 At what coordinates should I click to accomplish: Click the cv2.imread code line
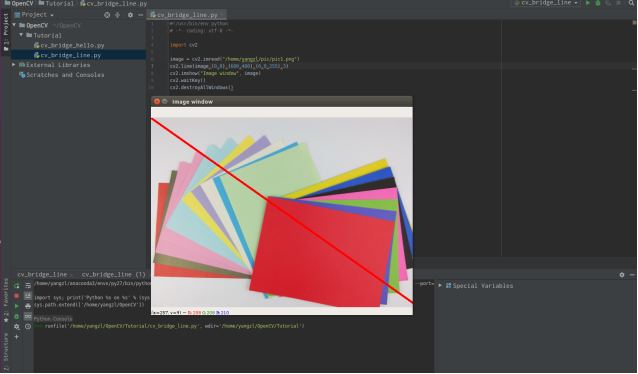[234, 59]
